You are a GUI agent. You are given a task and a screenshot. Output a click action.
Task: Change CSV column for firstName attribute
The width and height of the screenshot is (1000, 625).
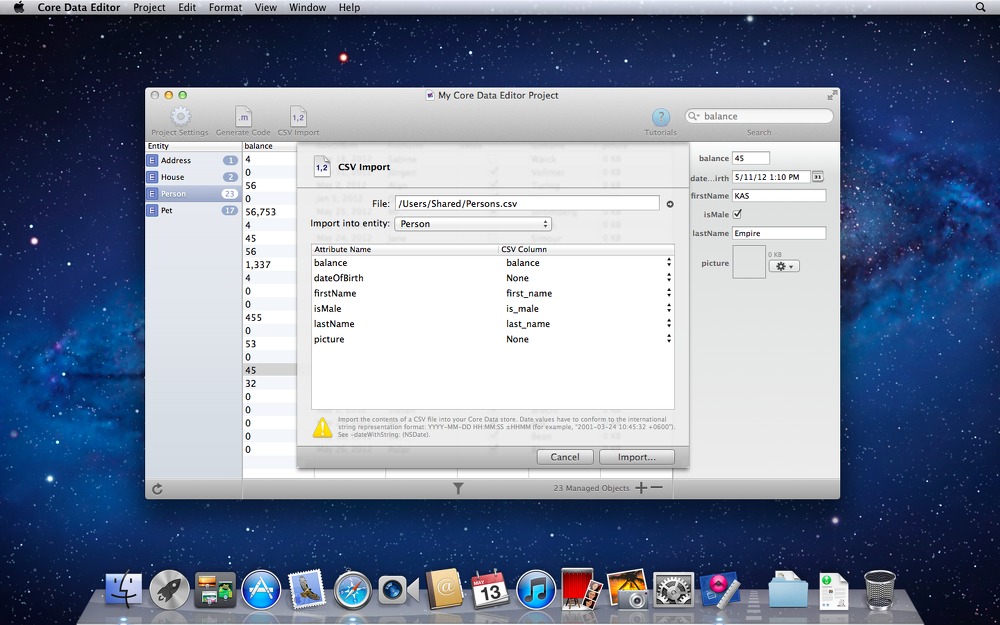click(587, 293)
